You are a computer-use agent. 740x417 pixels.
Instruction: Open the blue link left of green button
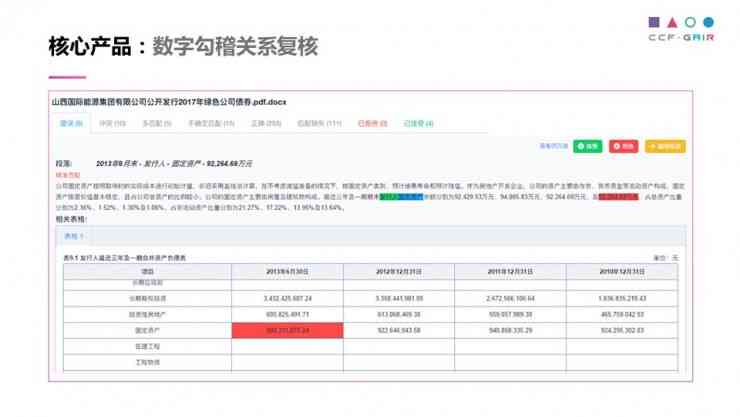554,146
